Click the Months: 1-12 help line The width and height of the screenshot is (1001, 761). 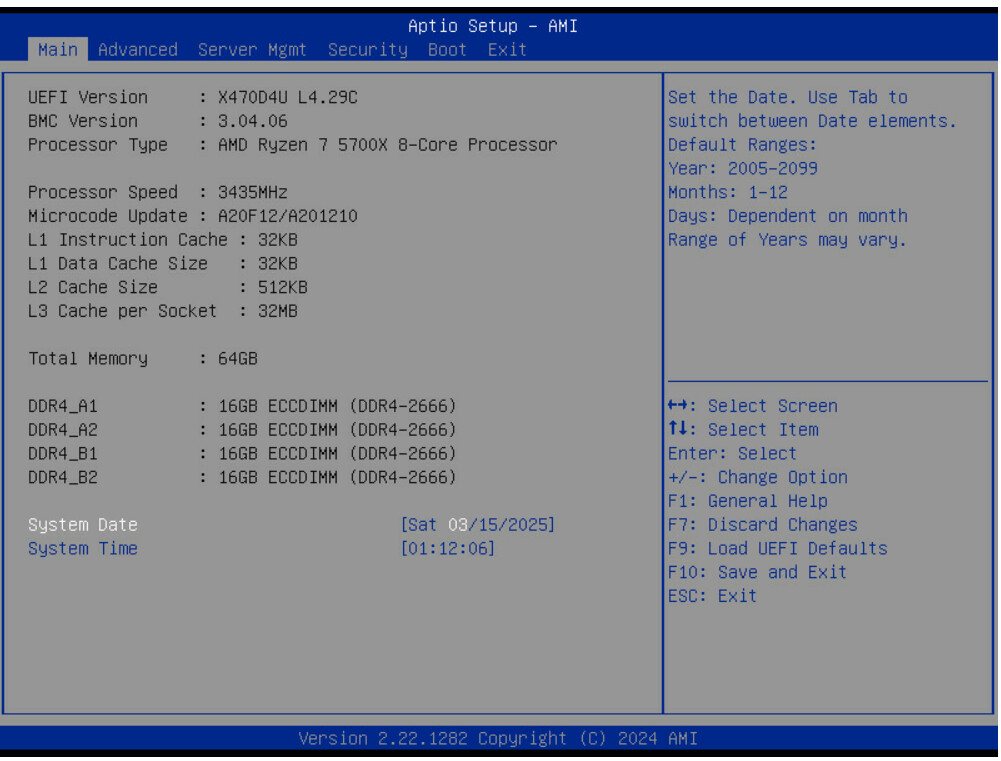728,192
